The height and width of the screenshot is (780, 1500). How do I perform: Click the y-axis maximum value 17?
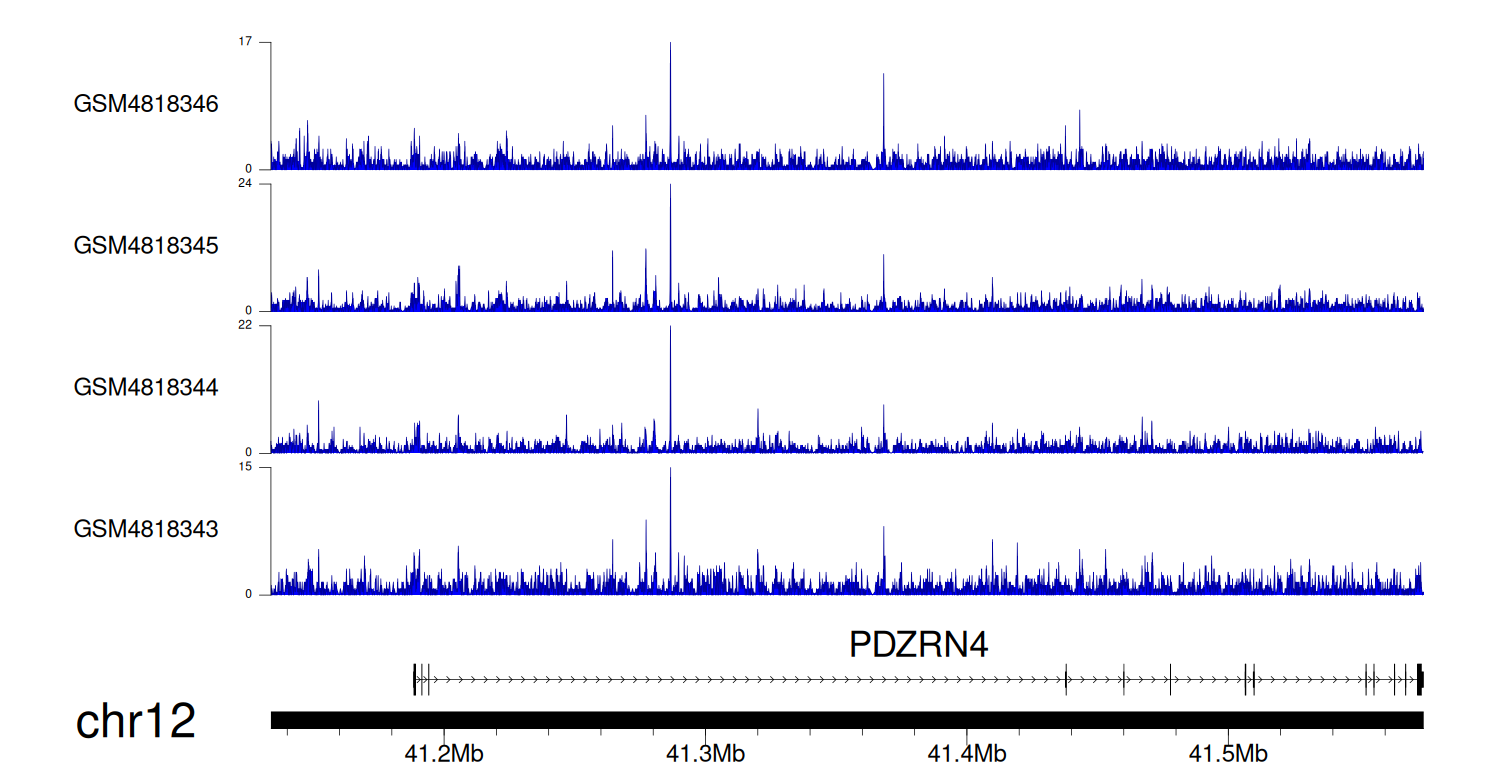(246, 42)
